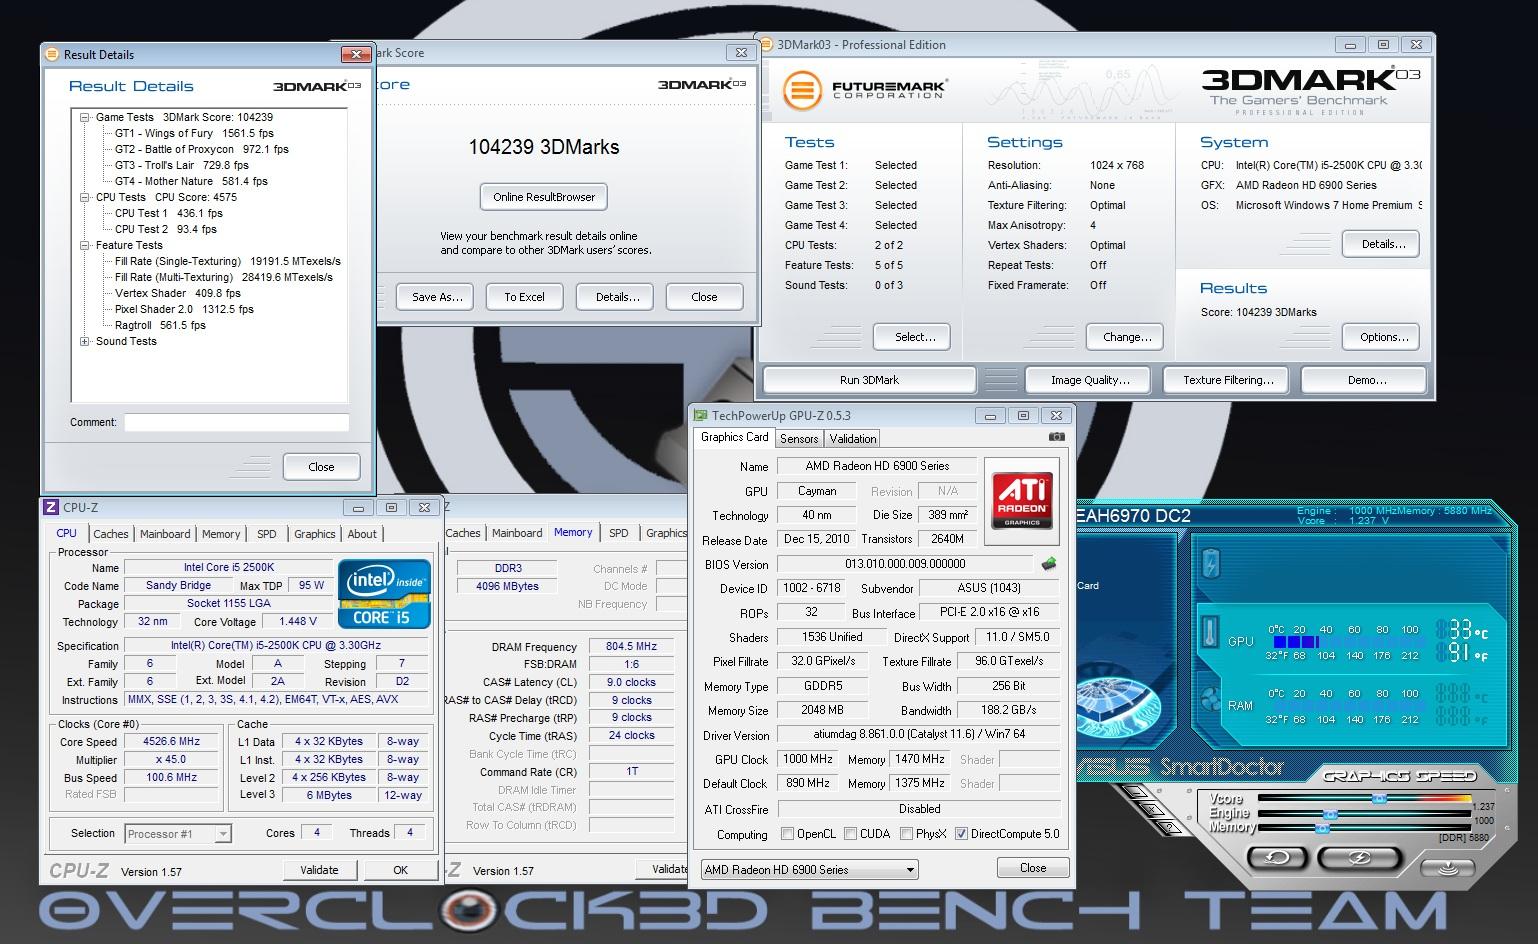Click the SmartDoctor lightning apply button
Image resolution: width=1538 pixels, height=944 pixels.
pyautogui.click(x=1359, y=857)
